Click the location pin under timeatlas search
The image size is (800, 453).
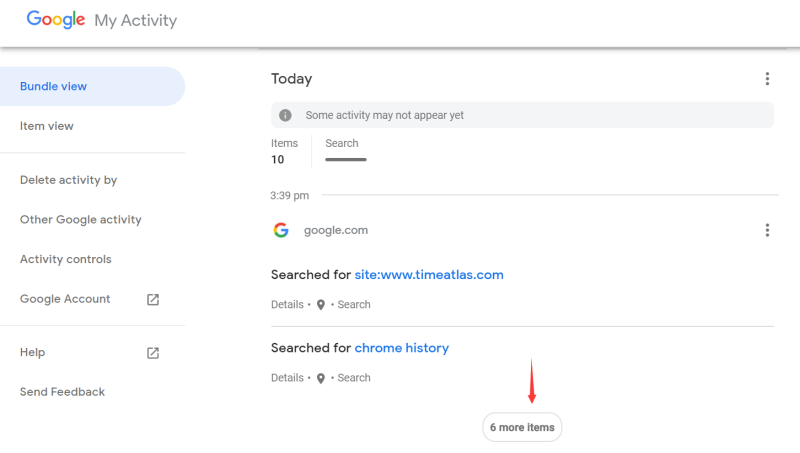click(320, 305)
